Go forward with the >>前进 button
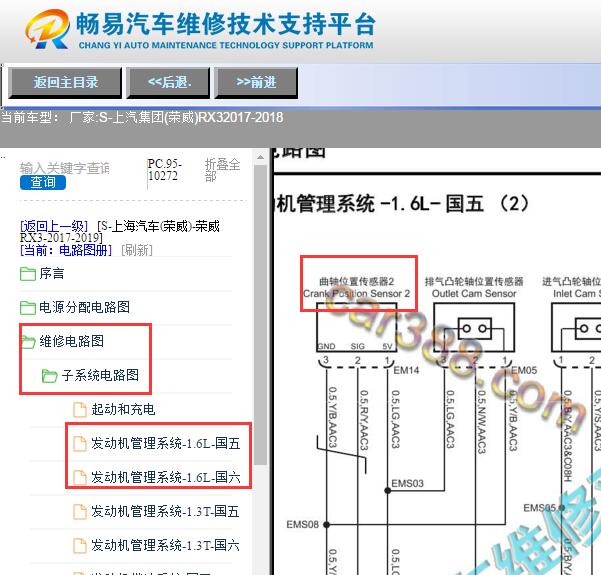This screenshot has height=575, width=601. [x=256, y=83]
